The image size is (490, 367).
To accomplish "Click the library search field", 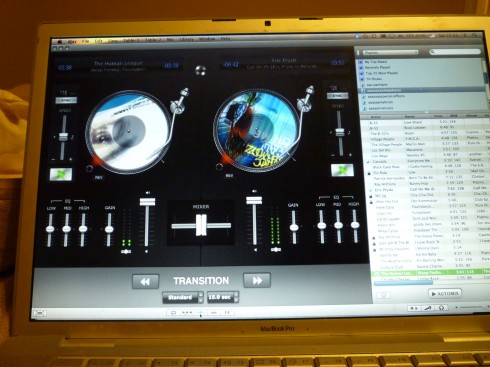I will point(455,51).
